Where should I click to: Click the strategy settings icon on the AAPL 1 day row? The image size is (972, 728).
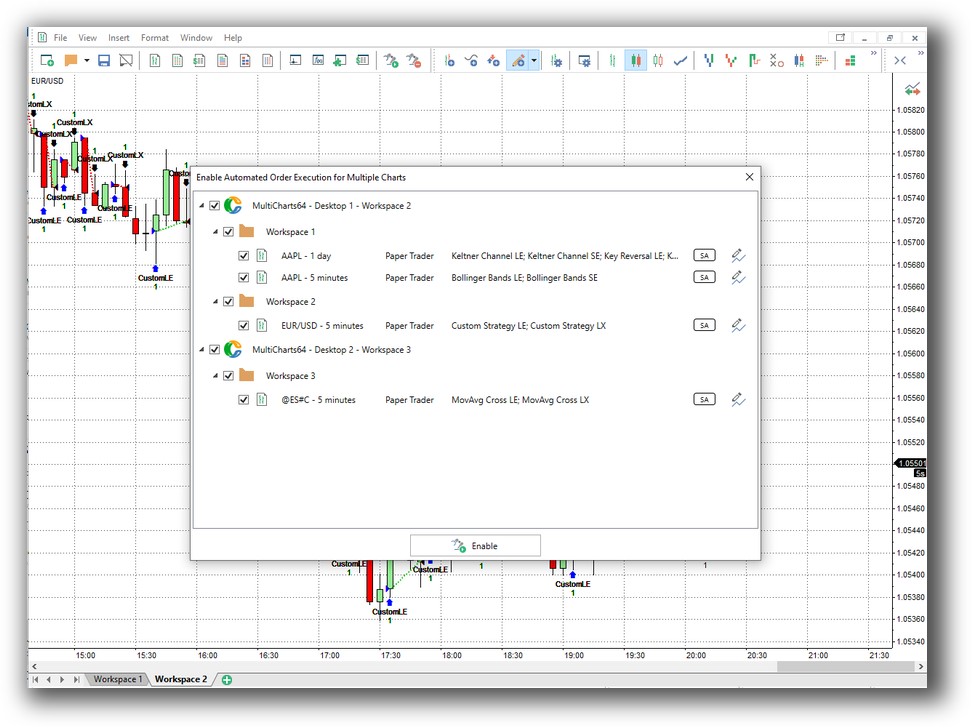tap(738, 255)
